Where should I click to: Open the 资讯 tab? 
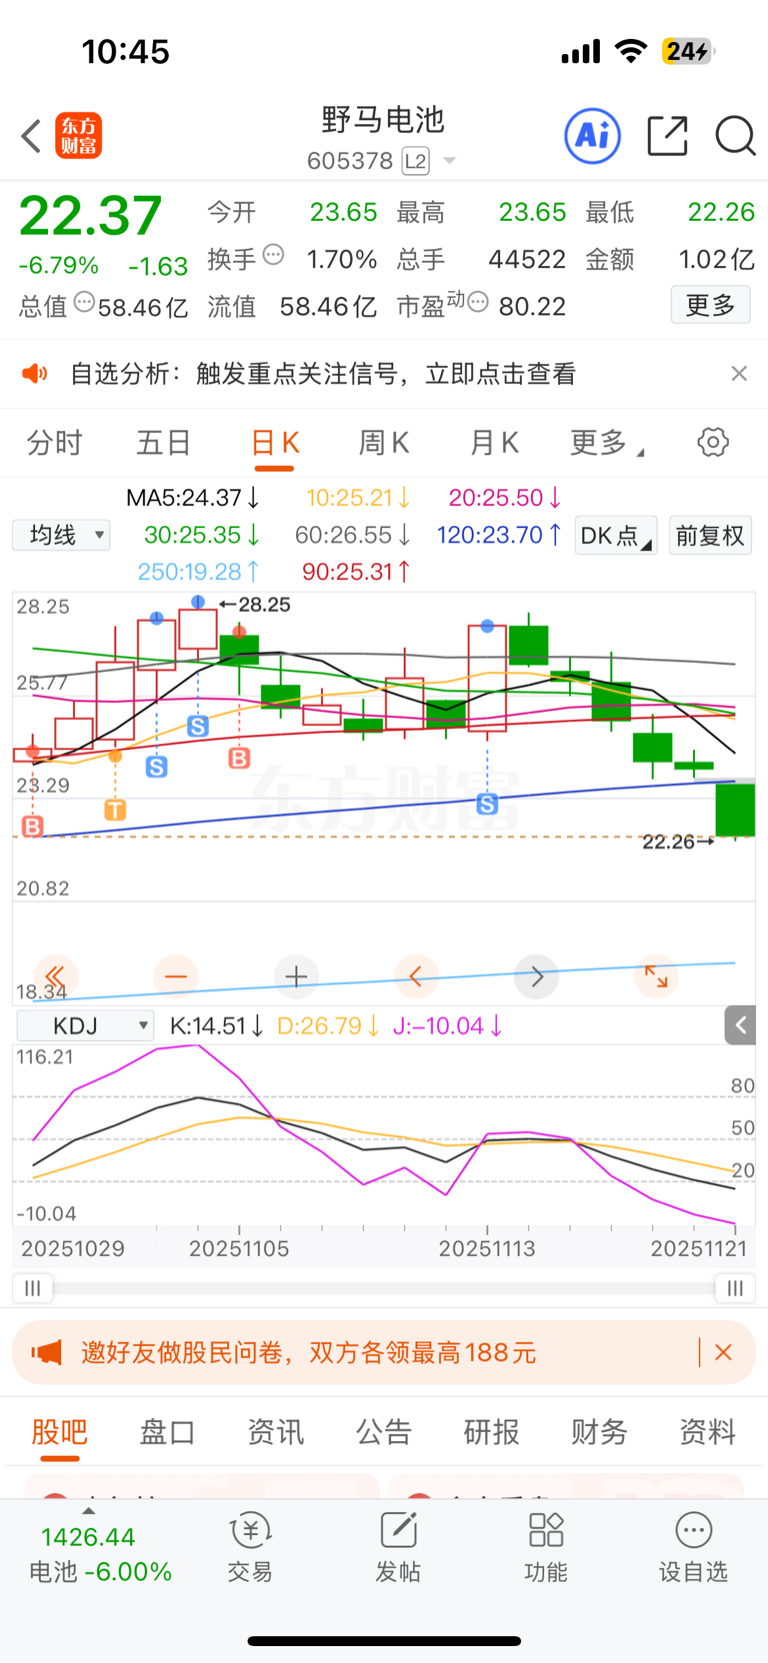(x=276, y=1432)
